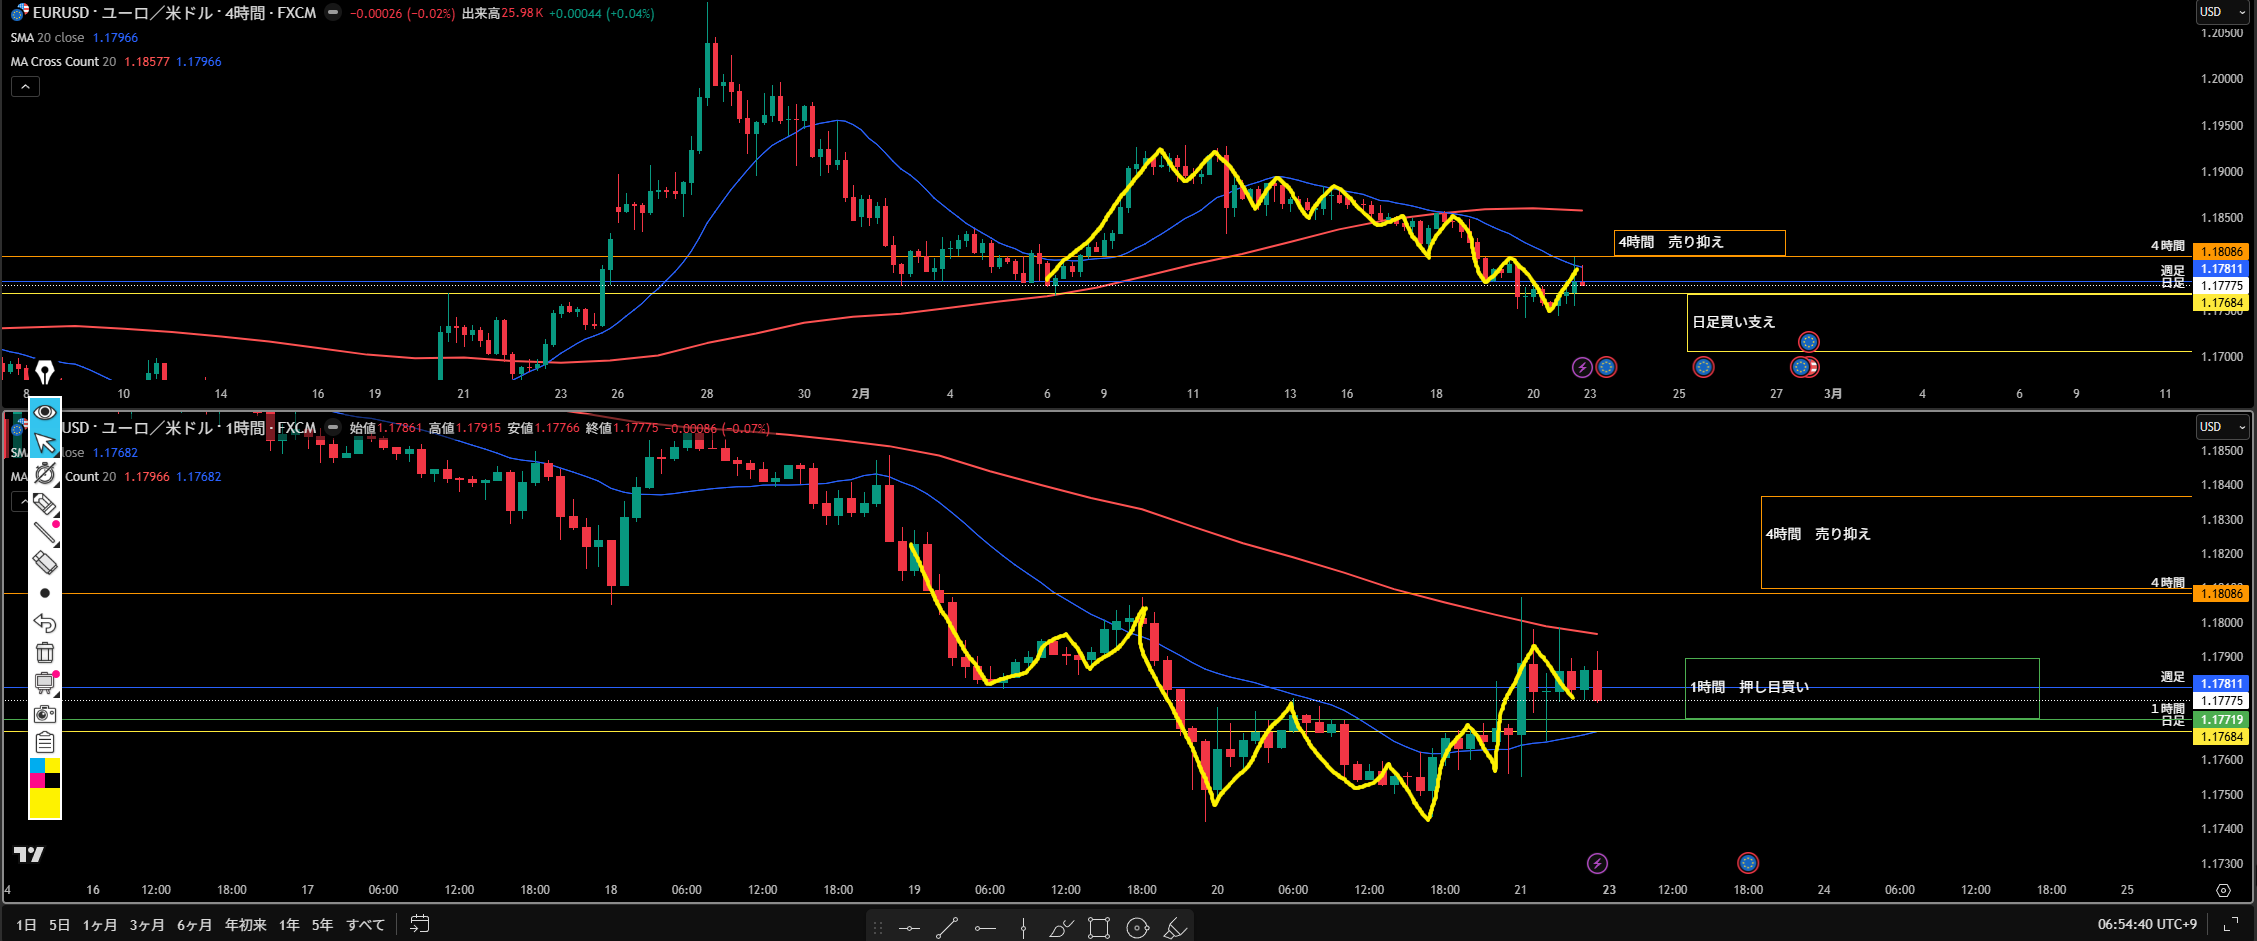The height and width of the screenshot is (941, 2257).
Task: Click the 06:54:40 UTC+9 timezone button
Action: 2147,924
